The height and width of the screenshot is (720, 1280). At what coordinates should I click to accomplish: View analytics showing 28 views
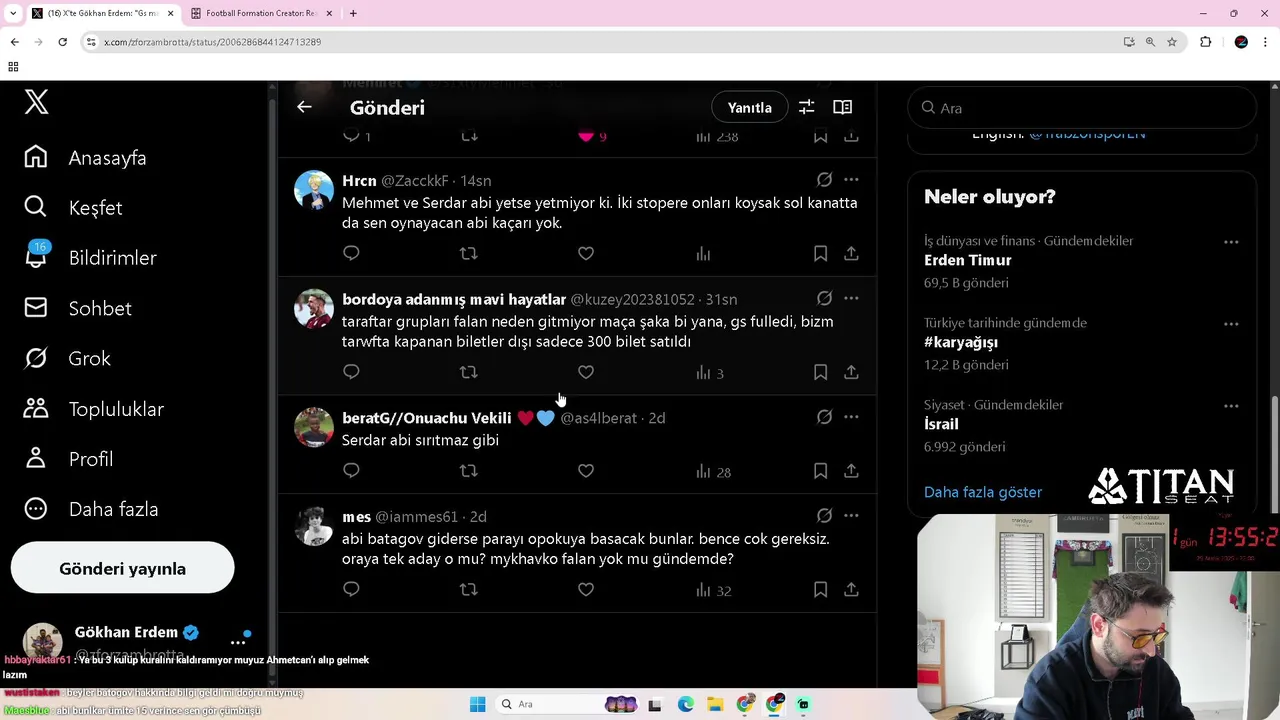tap(713, 472)
